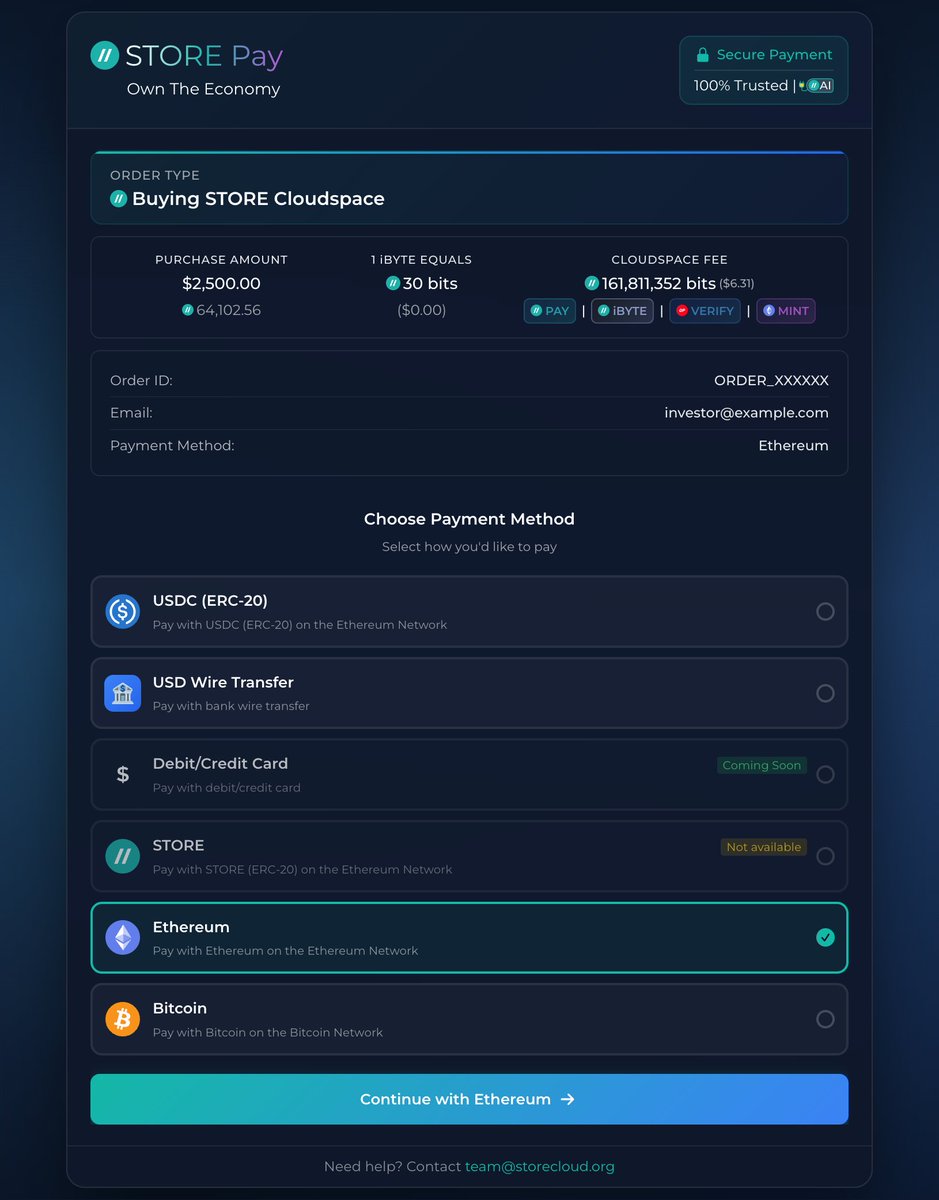
Task: Click the Not available badge
Action: pyautogui.click(x=764, y=847)
